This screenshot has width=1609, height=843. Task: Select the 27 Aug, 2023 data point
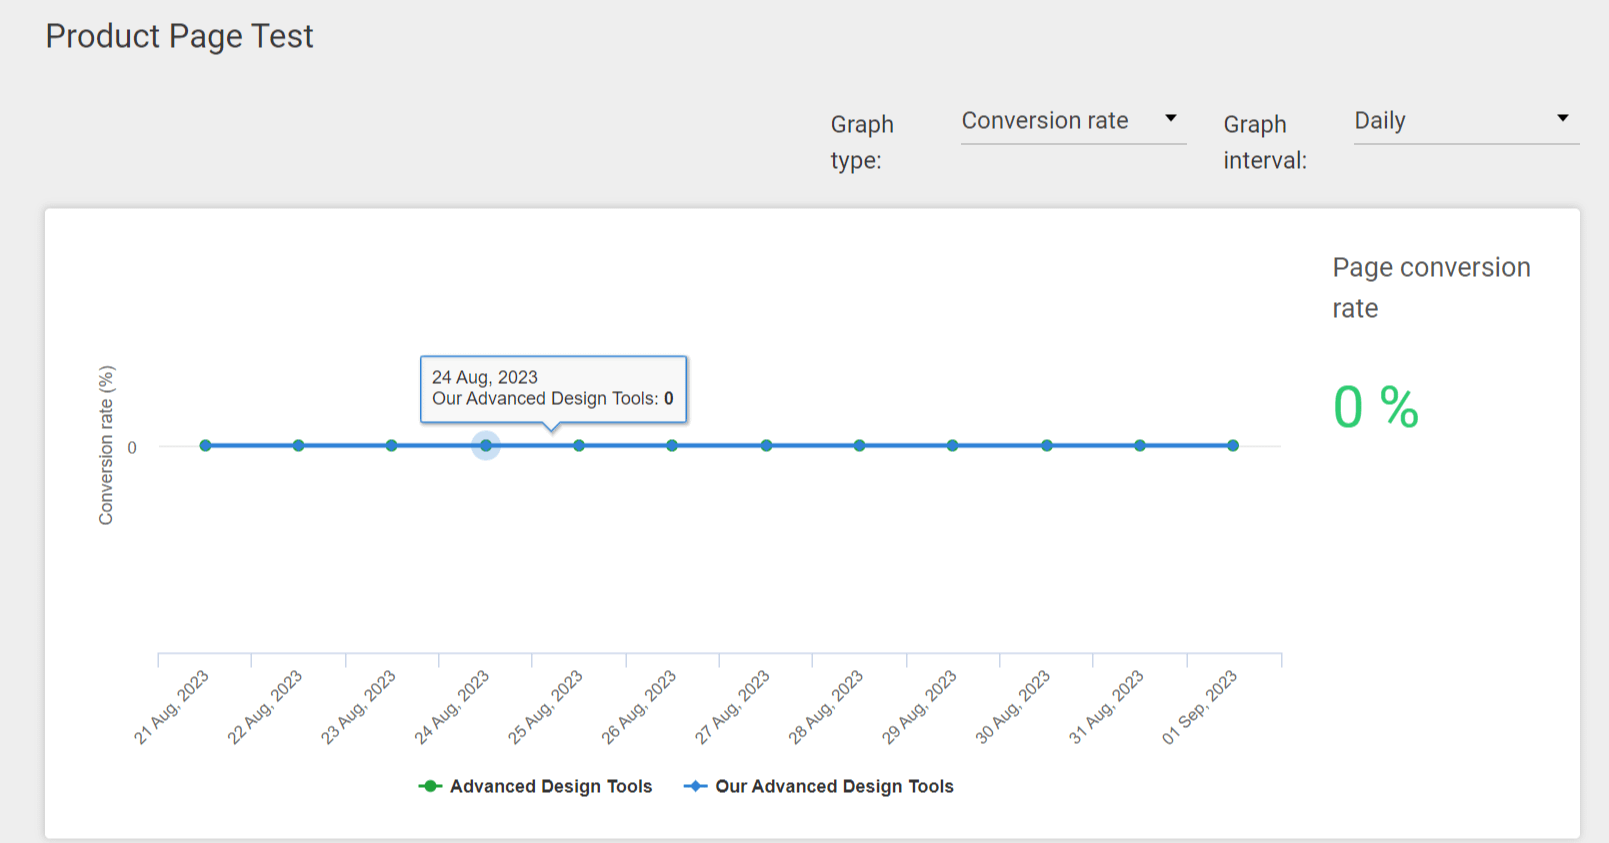[766, 446]
